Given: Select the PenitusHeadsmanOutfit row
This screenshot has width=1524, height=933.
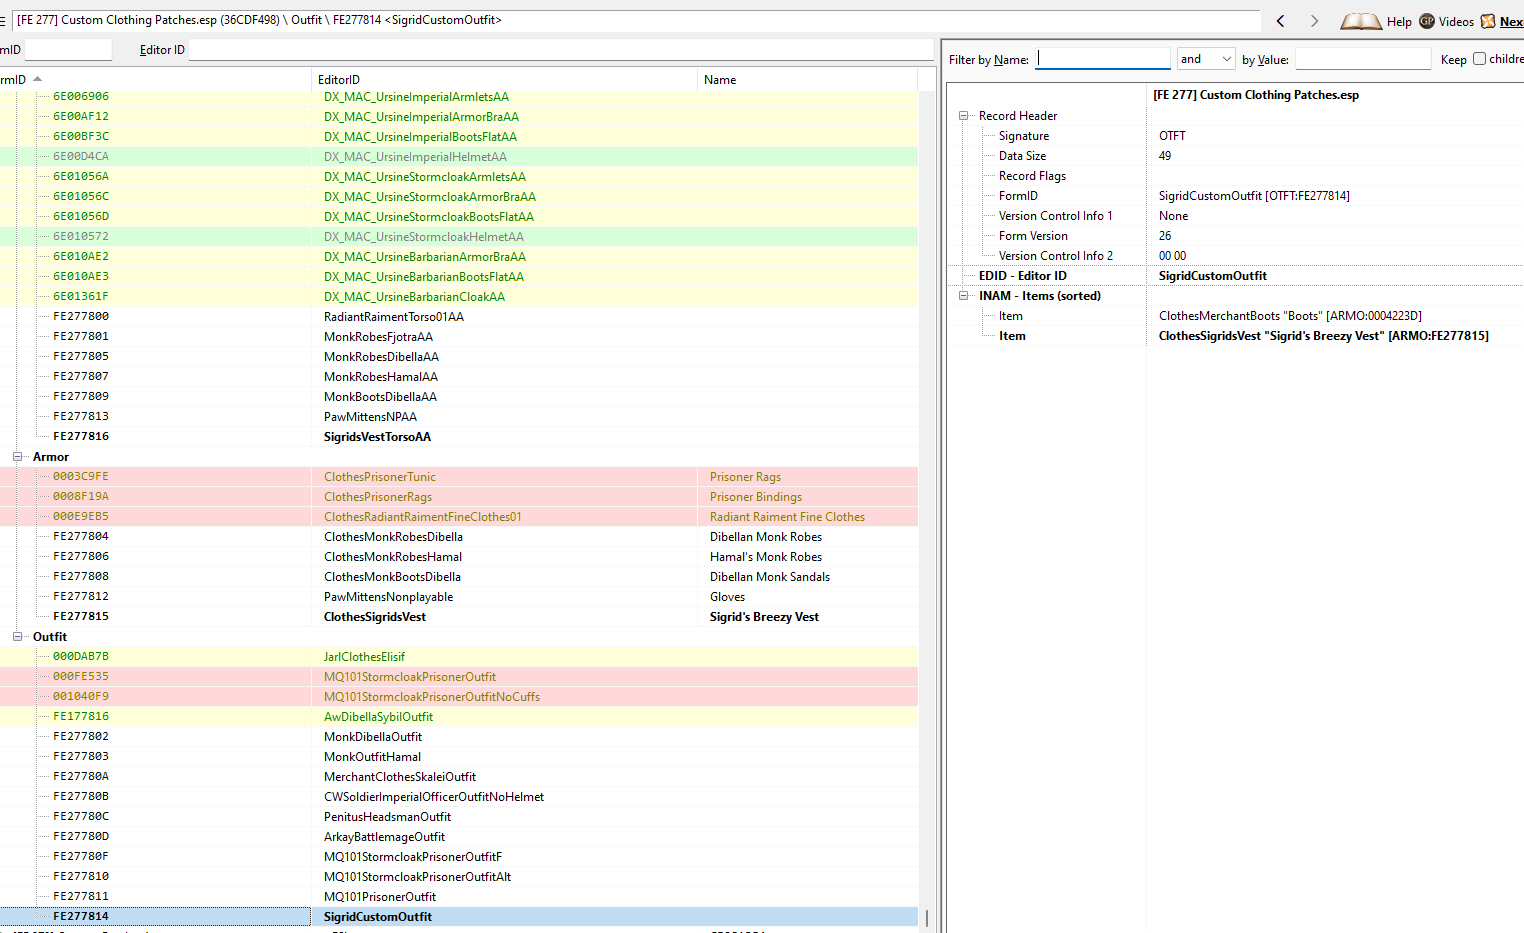Looking at the screenshot, I should [459, 817].
